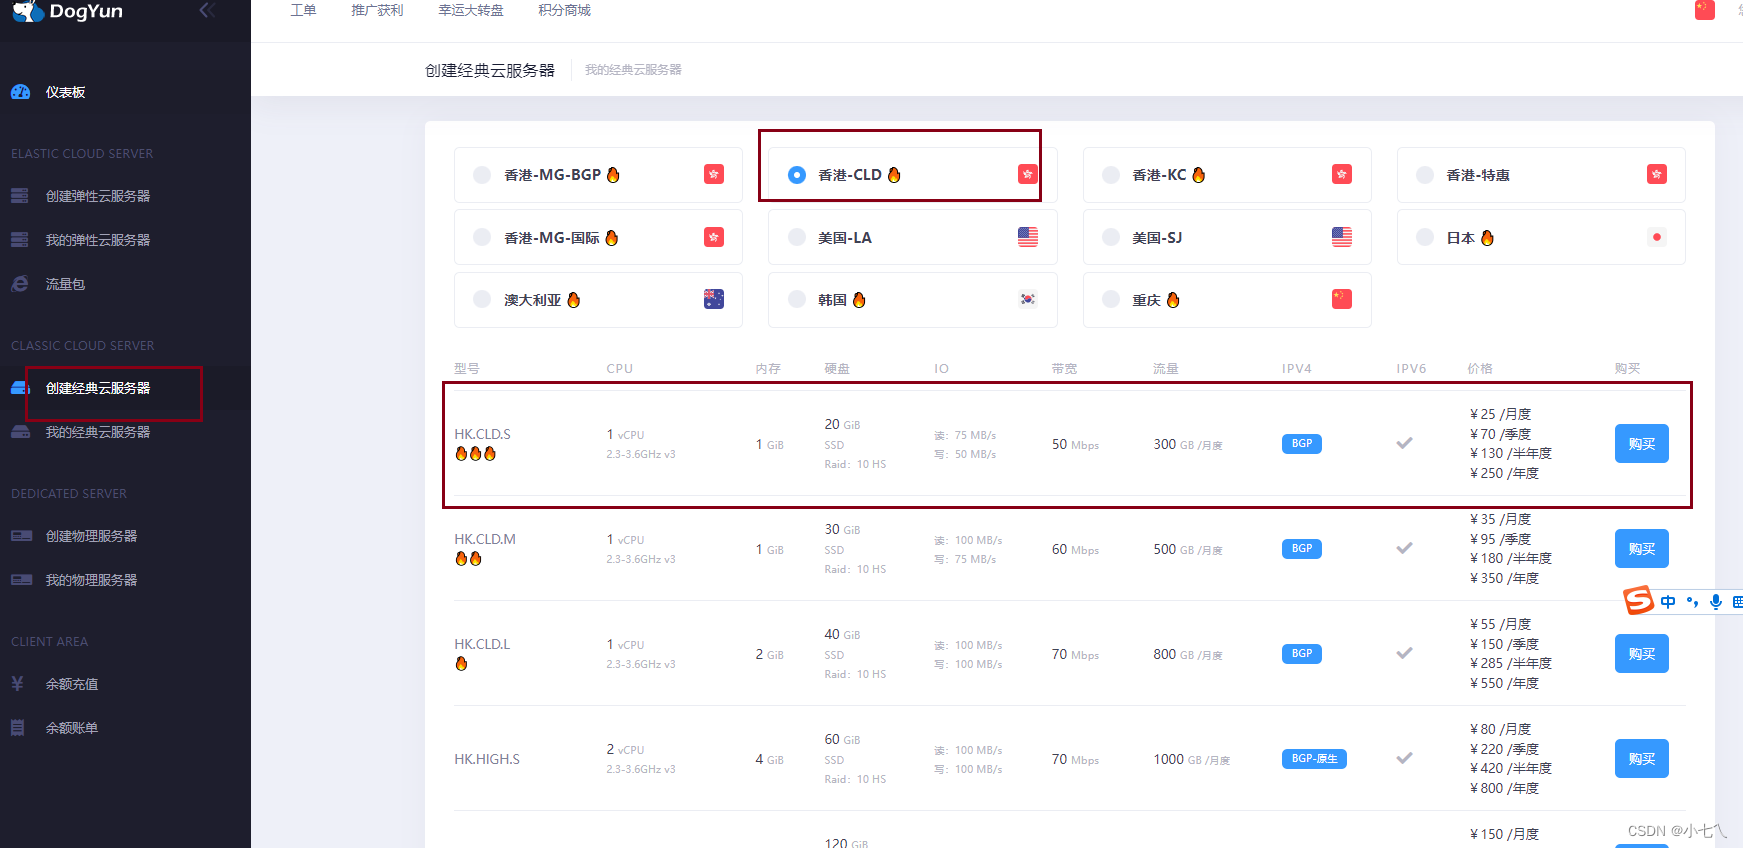Buy the HK.CLD.S plan
The image size is (1743, 848).
tap(1642, 444)
